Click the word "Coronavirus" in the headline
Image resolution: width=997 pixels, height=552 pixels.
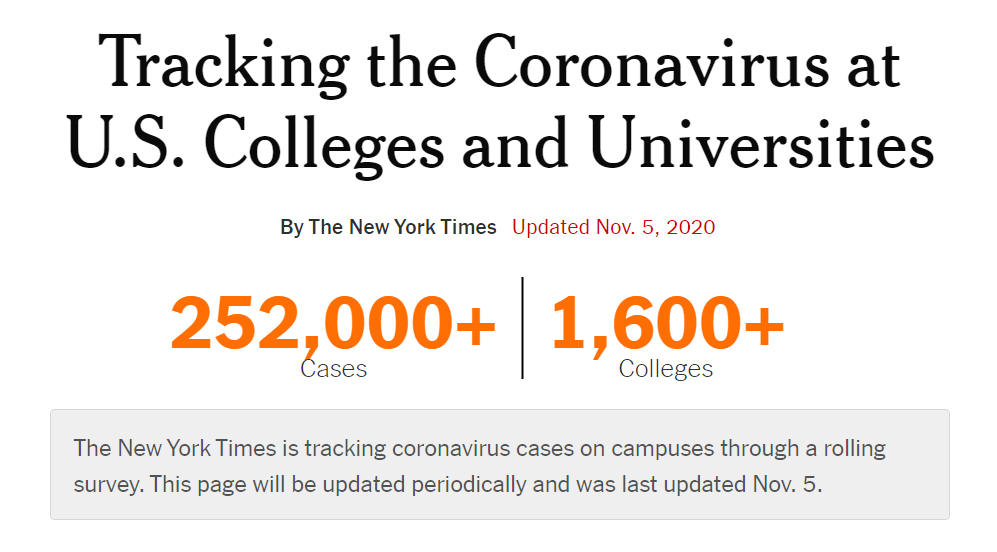point(652,62)
